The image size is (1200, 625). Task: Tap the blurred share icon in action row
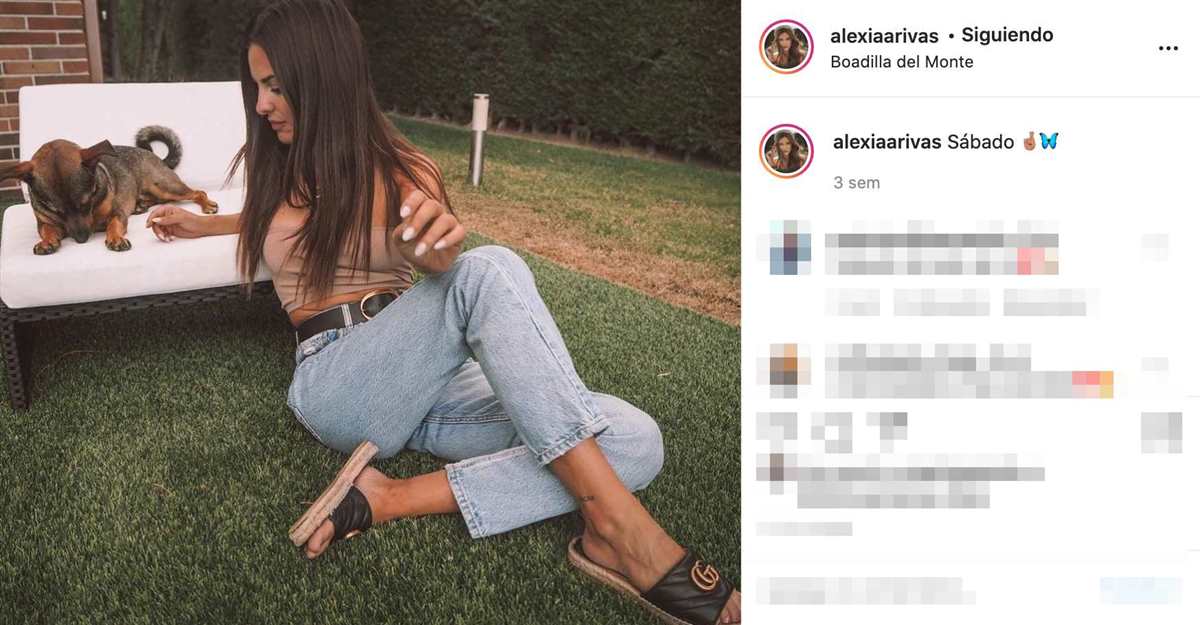(x=886, y=429)
